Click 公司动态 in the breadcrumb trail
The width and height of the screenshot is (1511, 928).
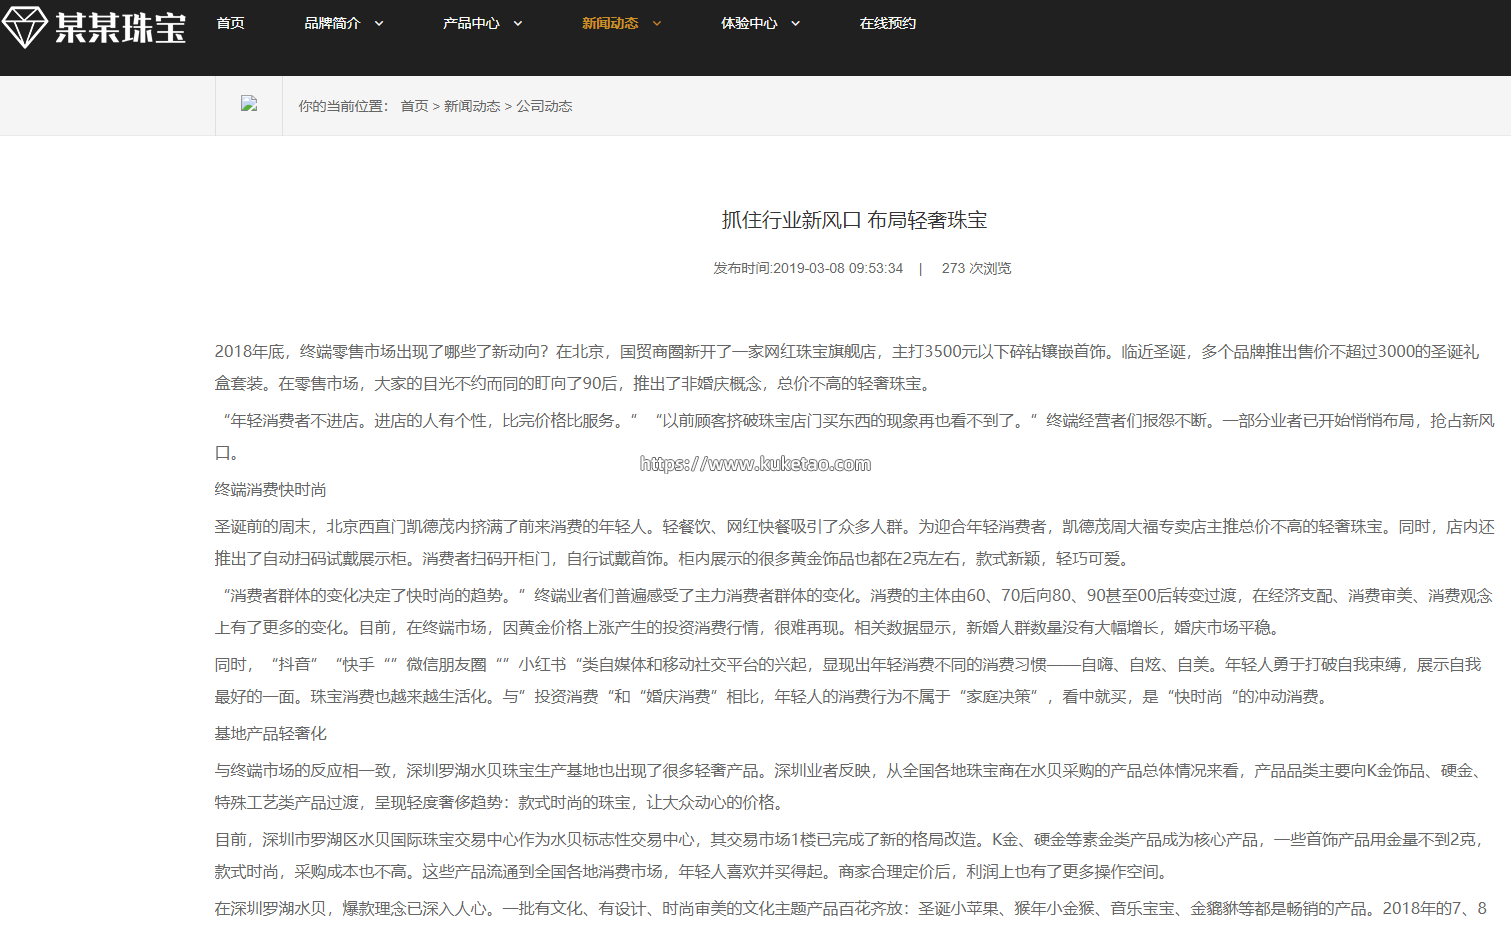pyautogui.click(x=544, y=106)
